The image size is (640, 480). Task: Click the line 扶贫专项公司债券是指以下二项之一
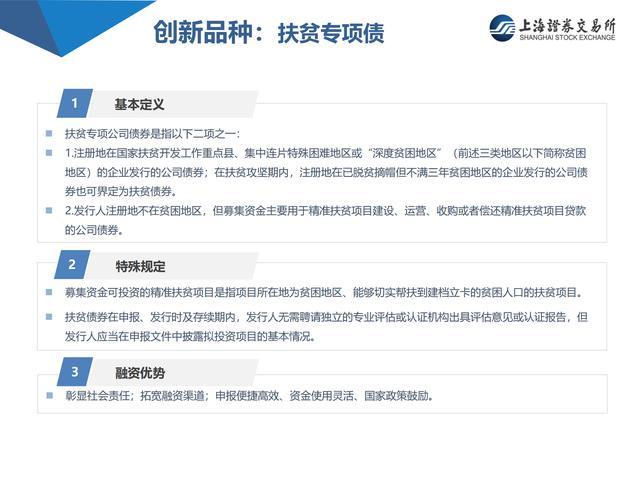click(x=153, y=133)
